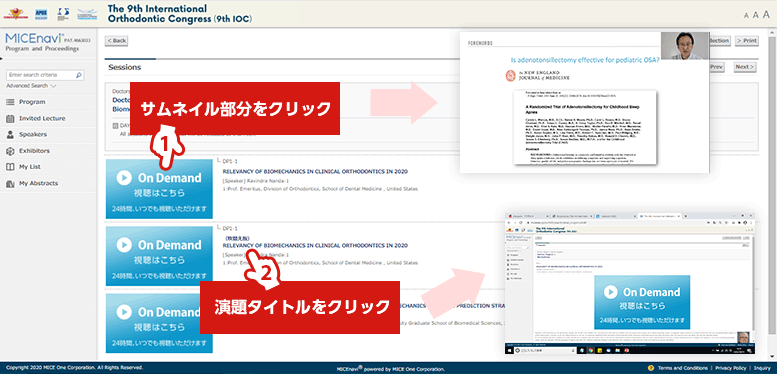This screenshot has height=374, width=777.
Task: Select the Sessions heading tab
Action: point(124,67)
